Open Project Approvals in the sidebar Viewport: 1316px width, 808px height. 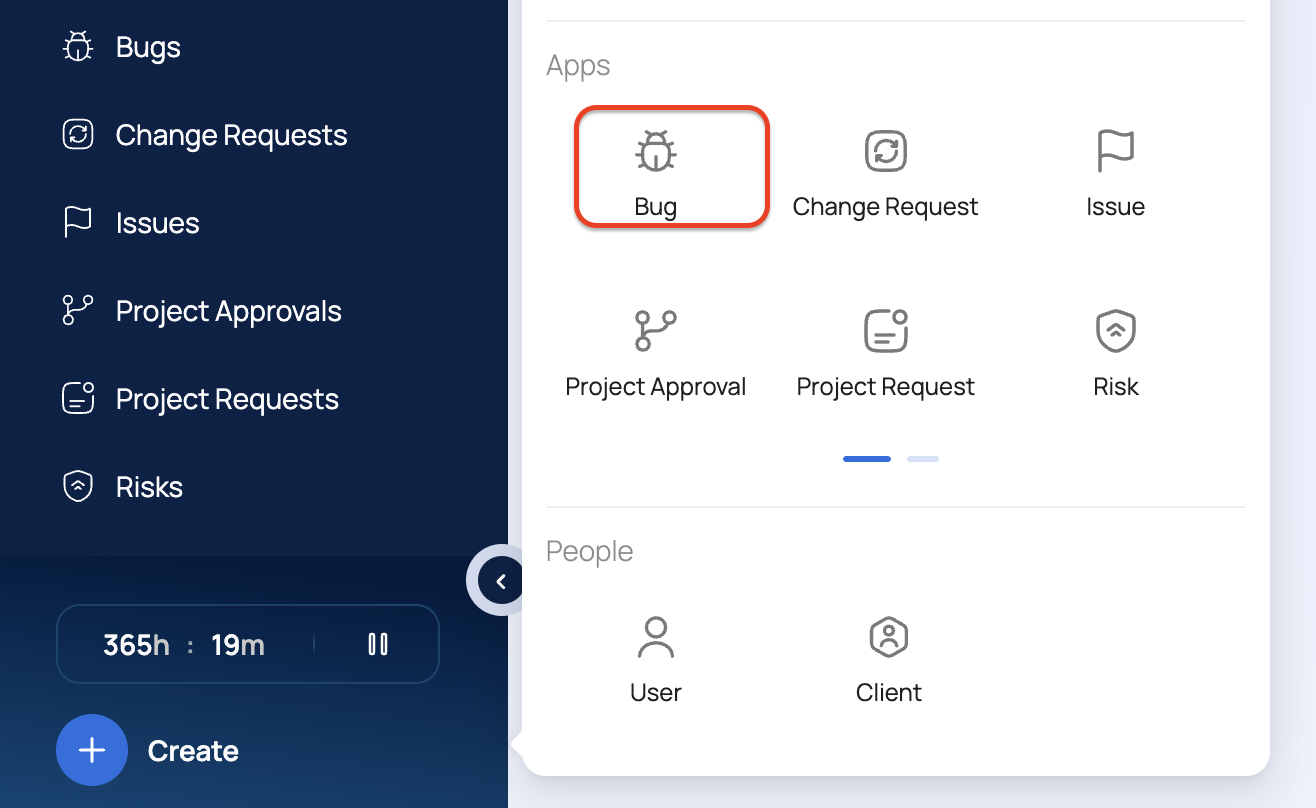pos(228,312)
